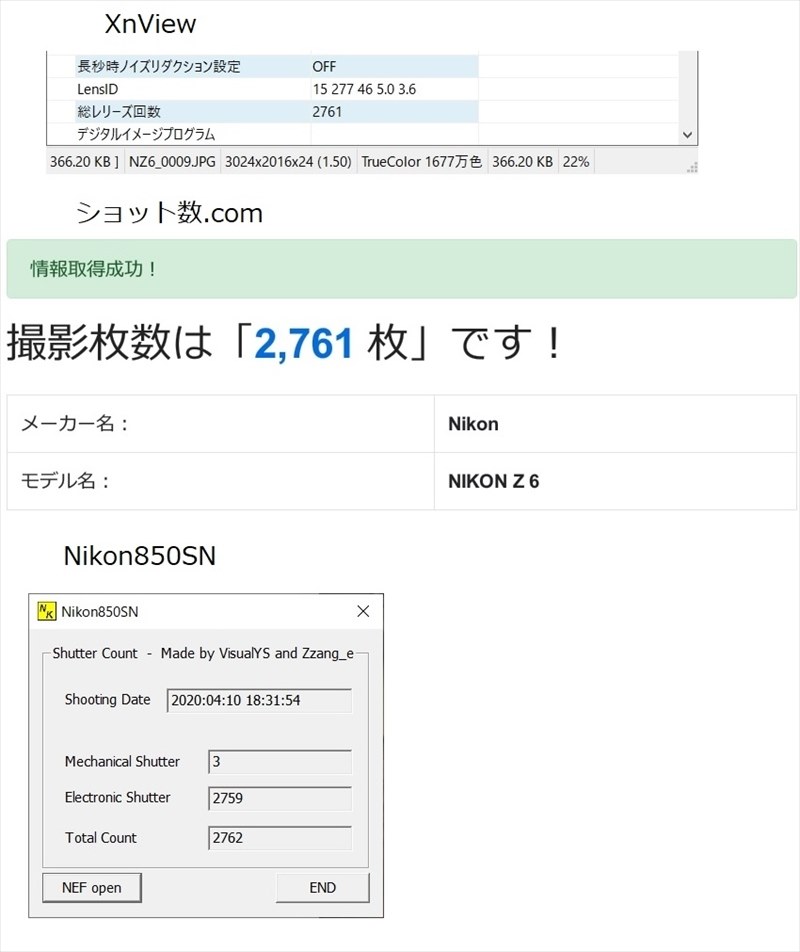Click the Nikon850SN section heading
This screenshot has width=800, height=952.
coord(140,556)
